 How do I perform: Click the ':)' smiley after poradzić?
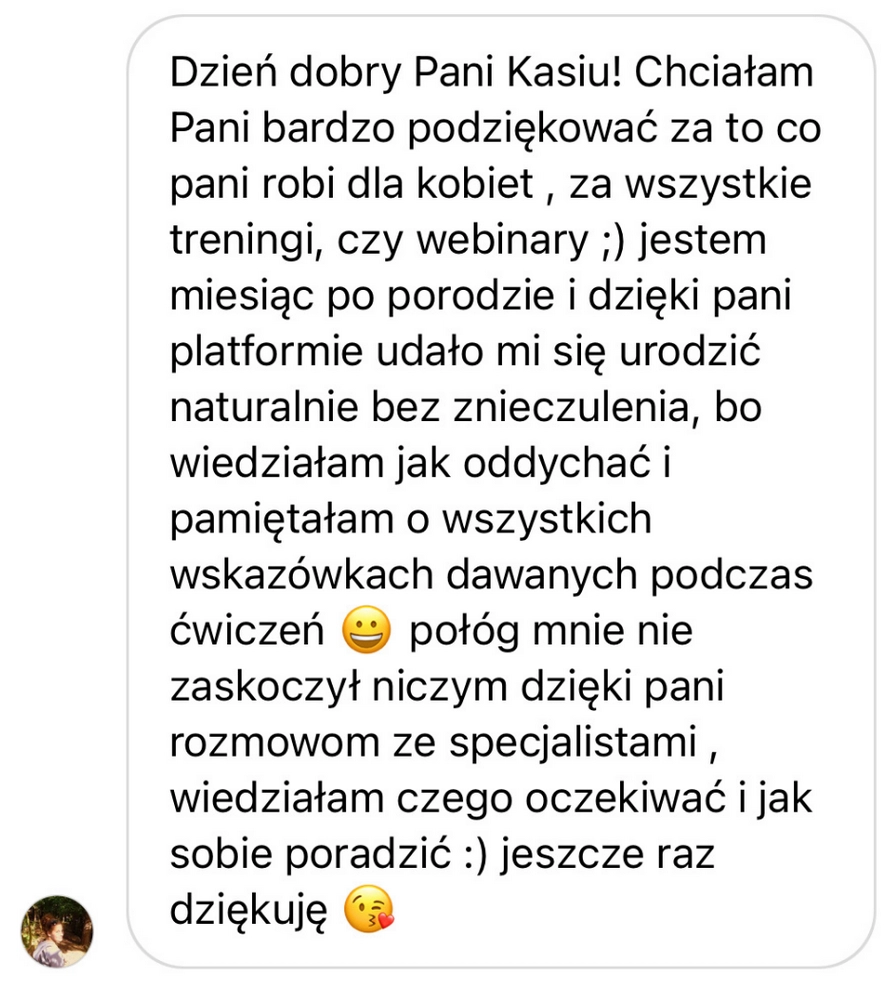(475, 857)
